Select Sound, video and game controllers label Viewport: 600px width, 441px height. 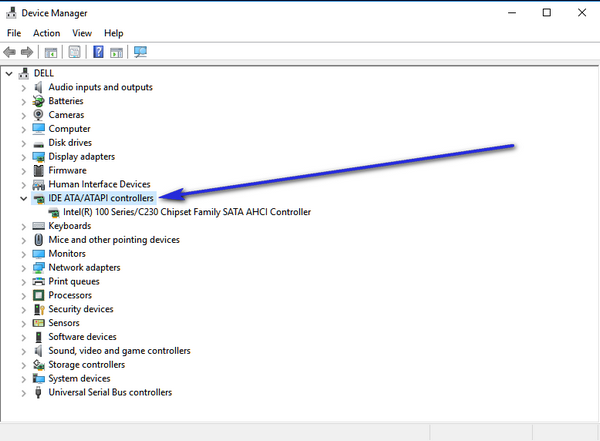point(119,351)
